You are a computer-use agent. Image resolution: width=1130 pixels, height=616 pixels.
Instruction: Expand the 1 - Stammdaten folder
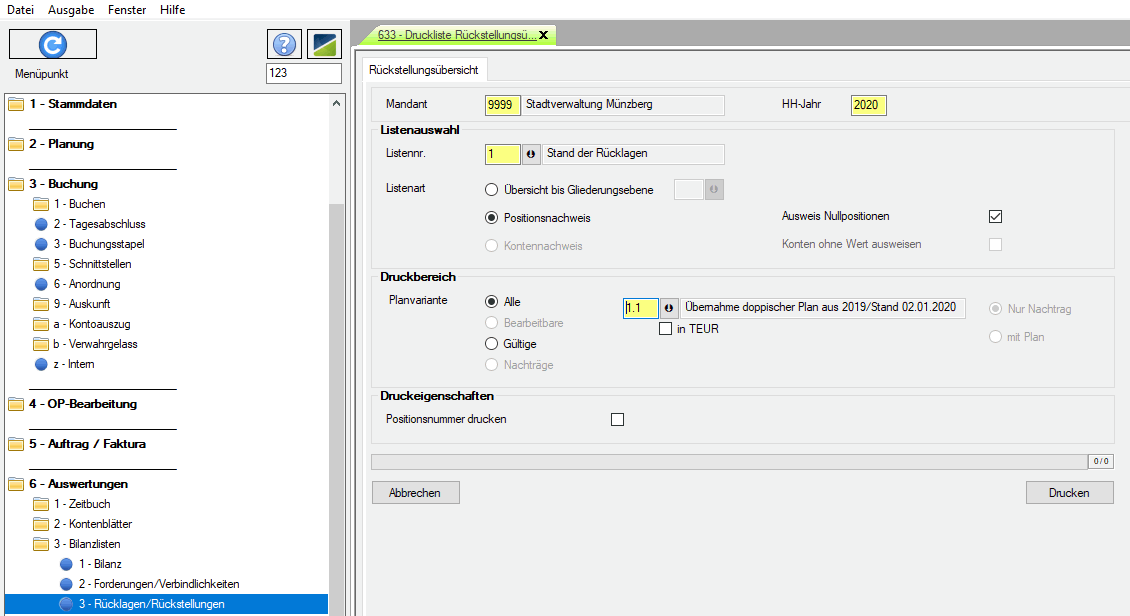coord(72,104)
